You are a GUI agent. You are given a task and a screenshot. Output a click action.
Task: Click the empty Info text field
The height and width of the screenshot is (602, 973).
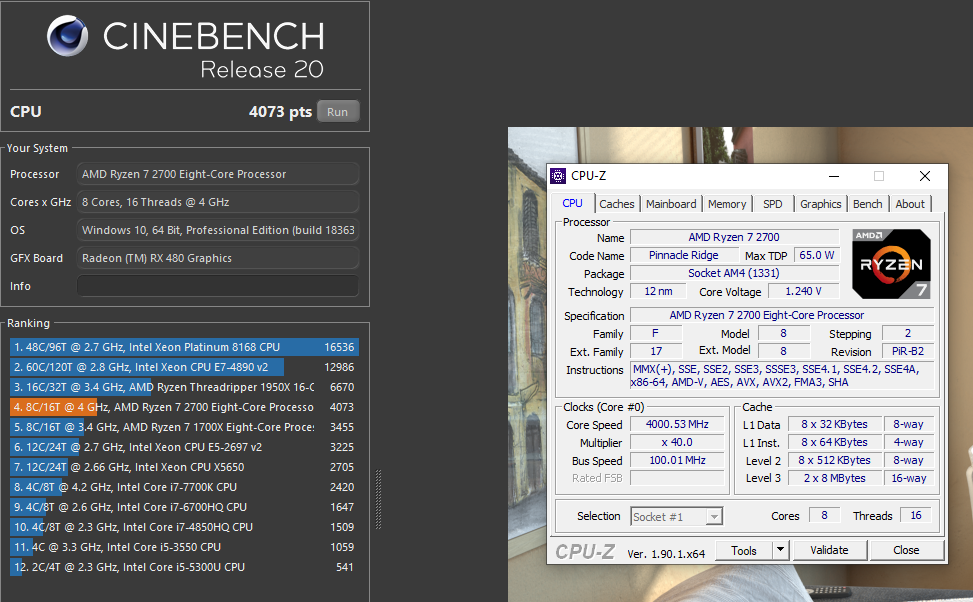[x=218, y=286]
